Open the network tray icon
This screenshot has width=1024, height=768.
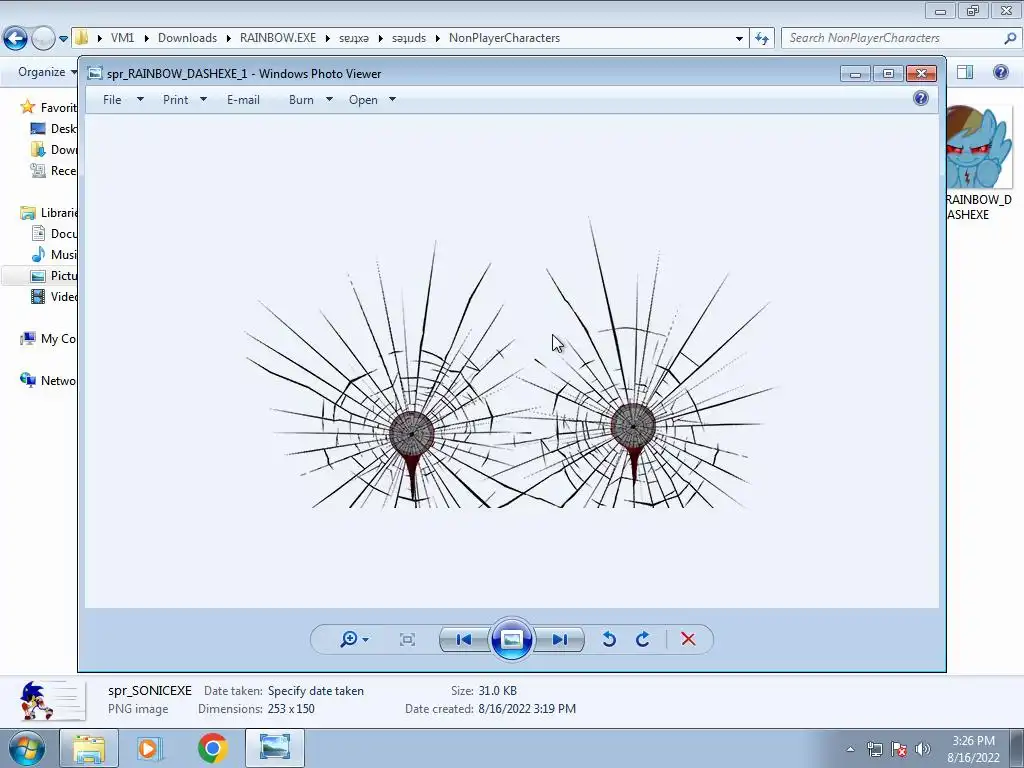(x=874, y=749)
